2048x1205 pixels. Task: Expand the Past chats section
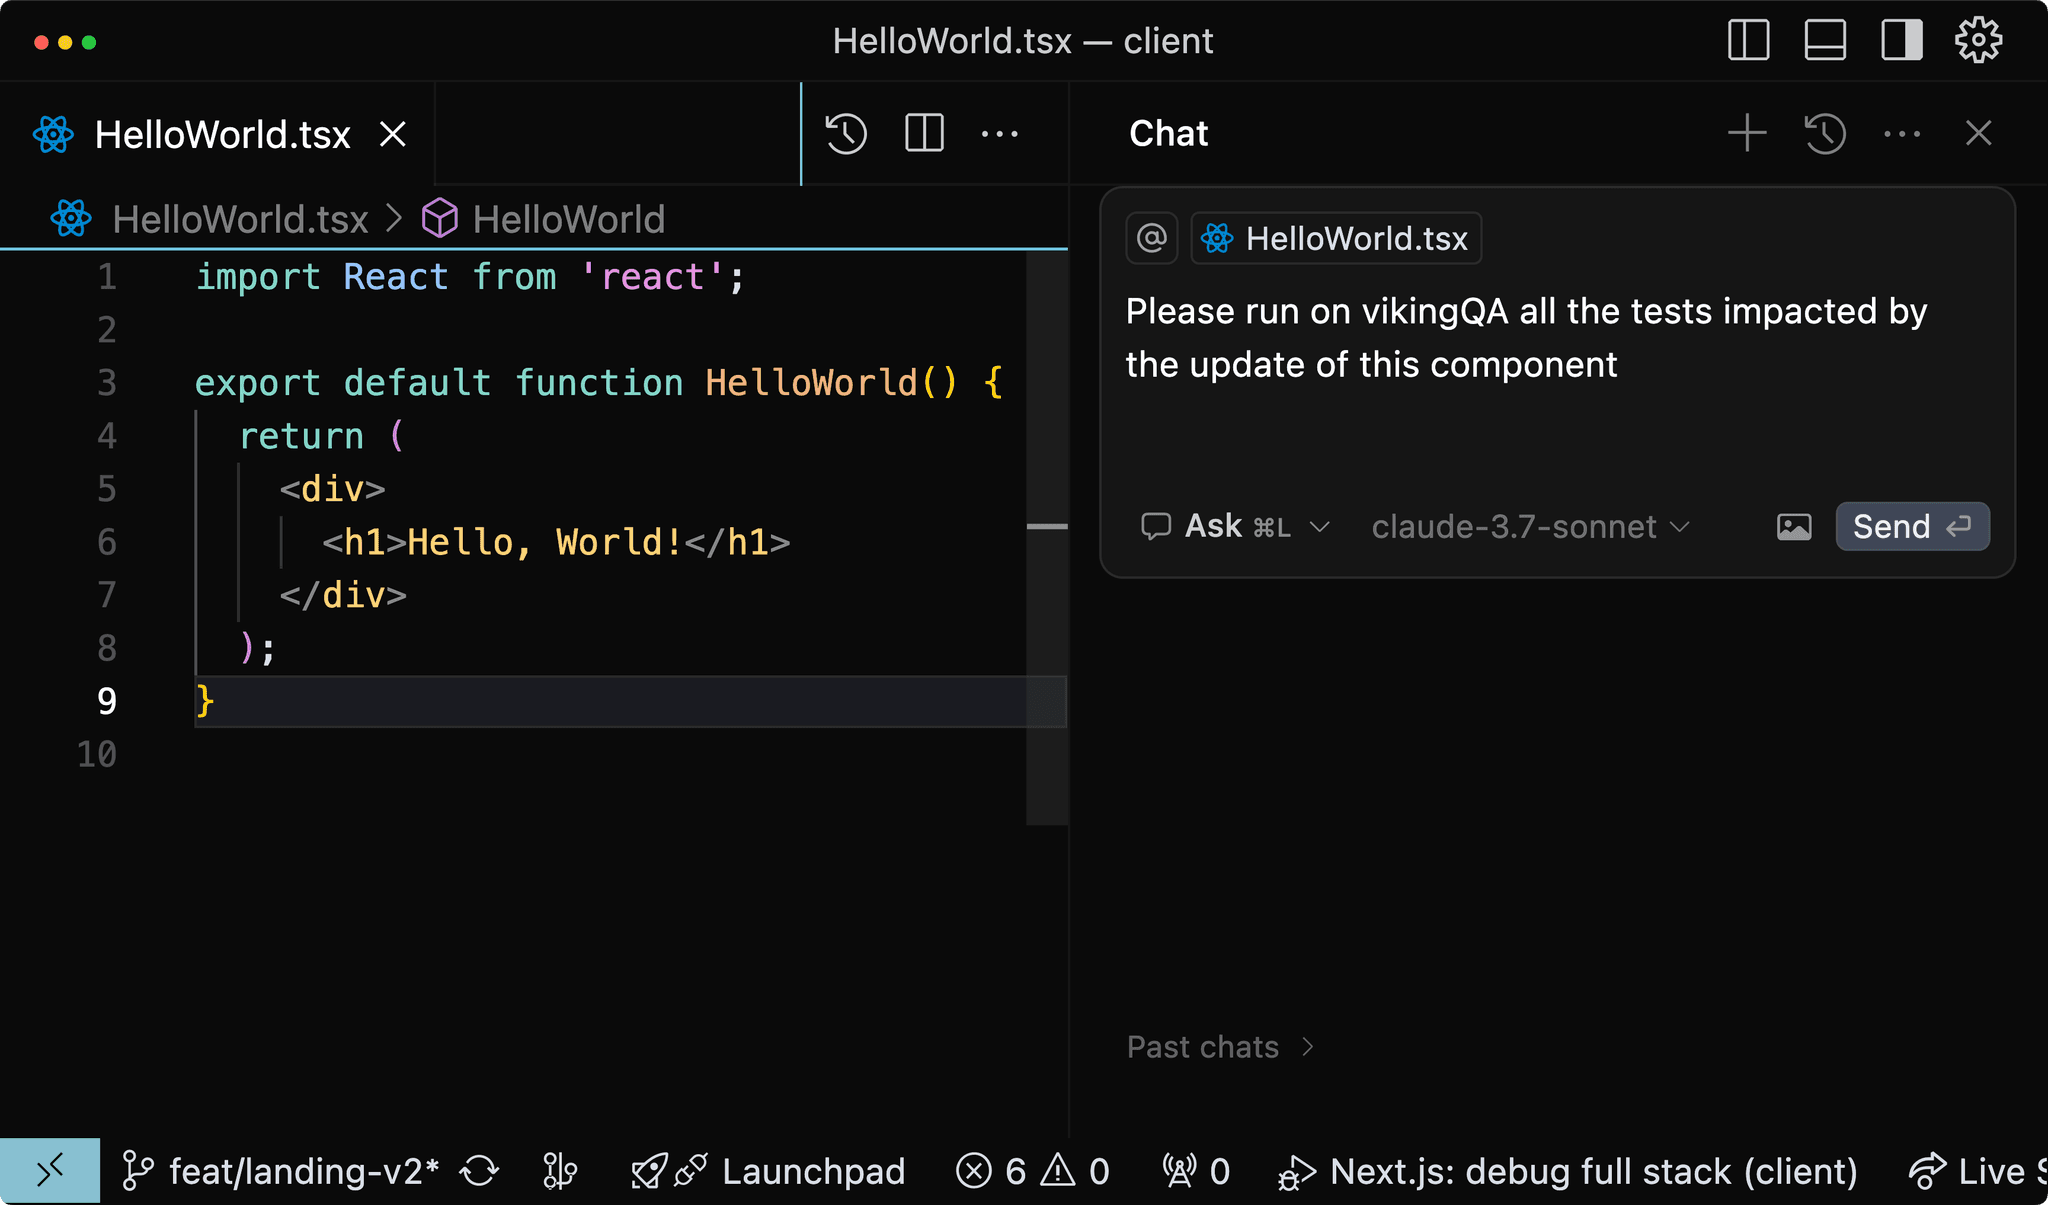tap(1220, 1046)
